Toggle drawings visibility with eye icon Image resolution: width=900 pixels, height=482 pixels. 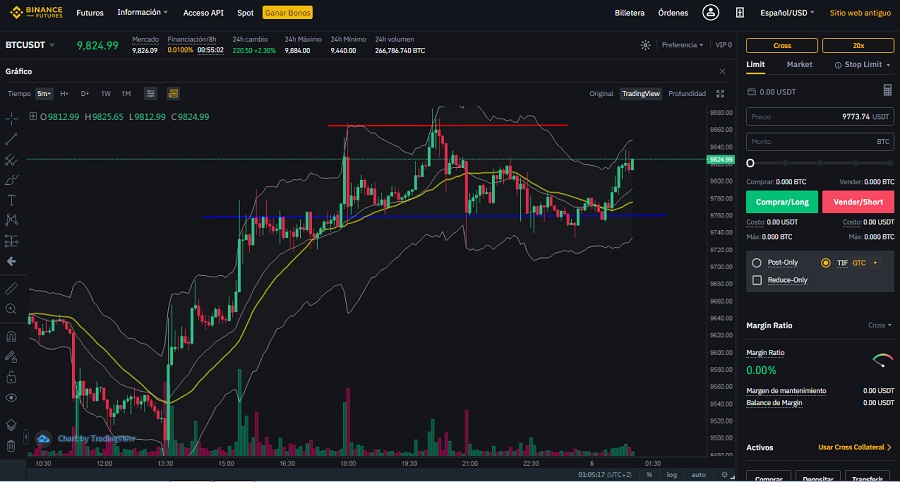(11, 398)
